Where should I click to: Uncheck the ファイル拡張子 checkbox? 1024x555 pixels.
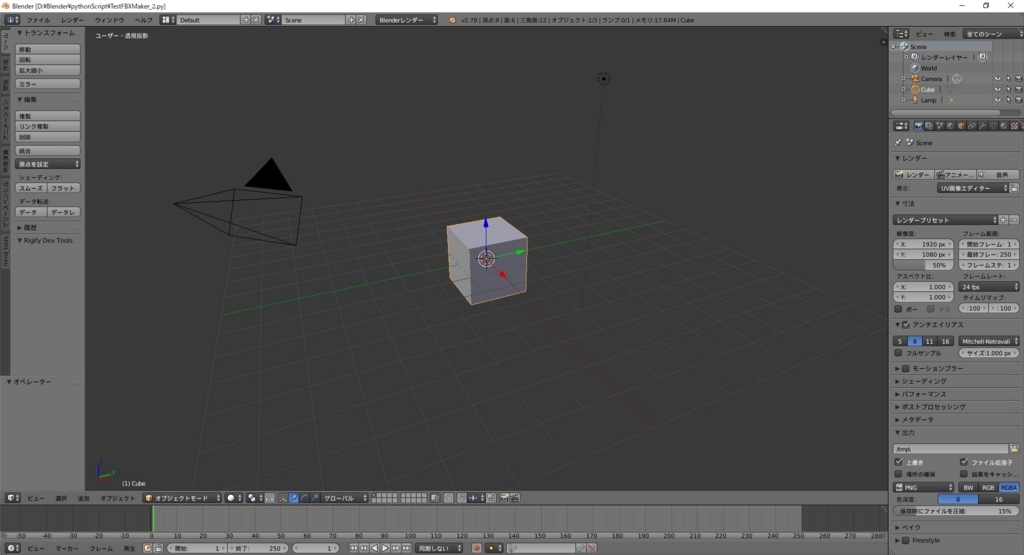(x=963, y=462)
